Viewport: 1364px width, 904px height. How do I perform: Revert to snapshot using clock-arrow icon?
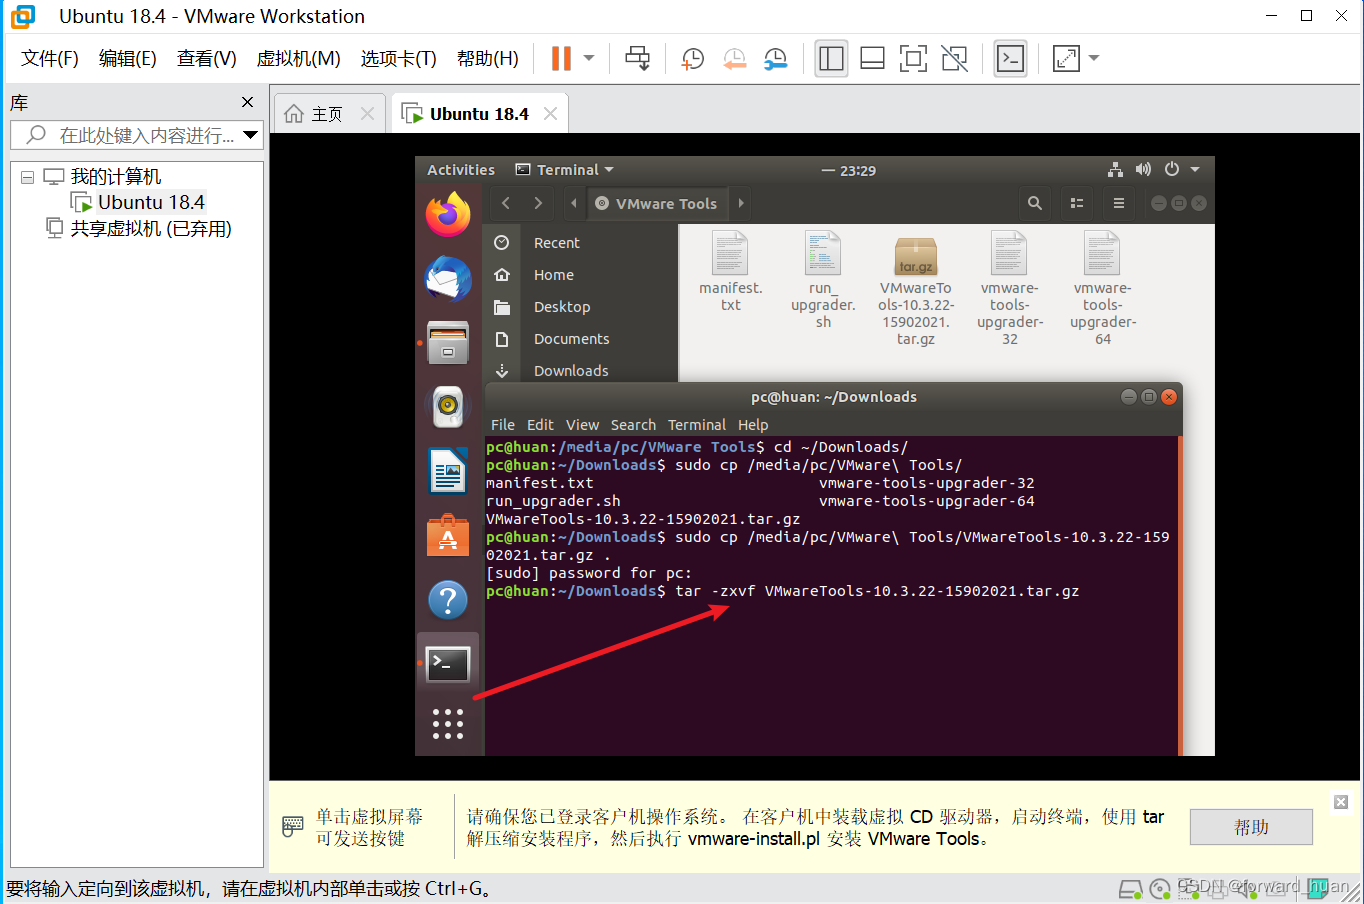(734, 59)
